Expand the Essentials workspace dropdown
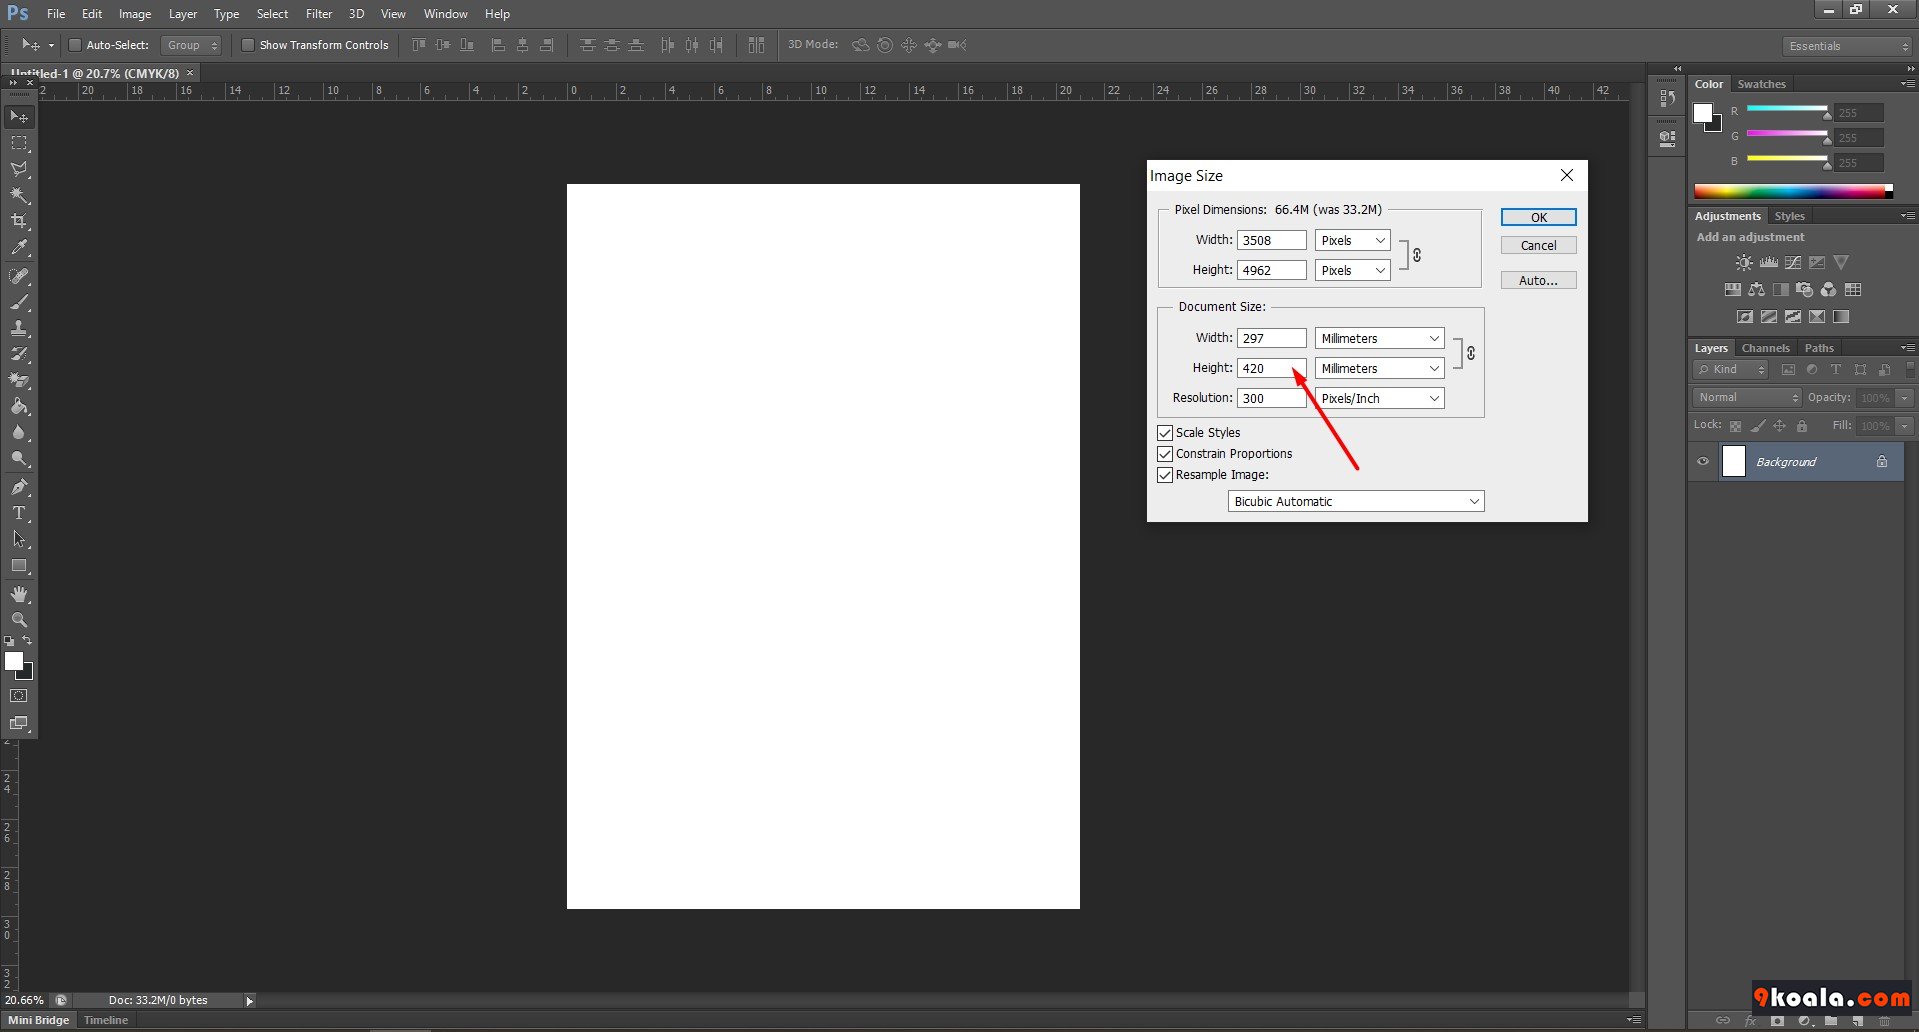The image size is (1919, 1032). tap(1846, 46)
